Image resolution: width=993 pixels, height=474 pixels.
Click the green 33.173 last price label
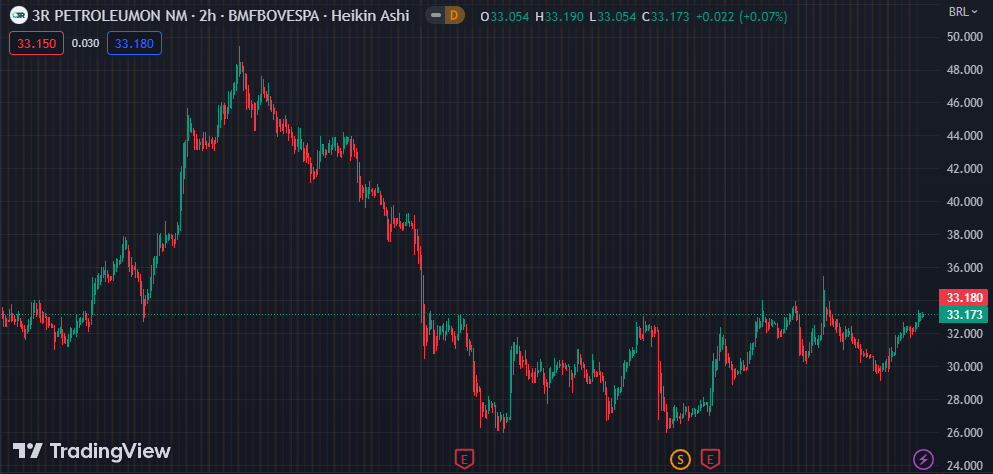[x=963, y=314]
